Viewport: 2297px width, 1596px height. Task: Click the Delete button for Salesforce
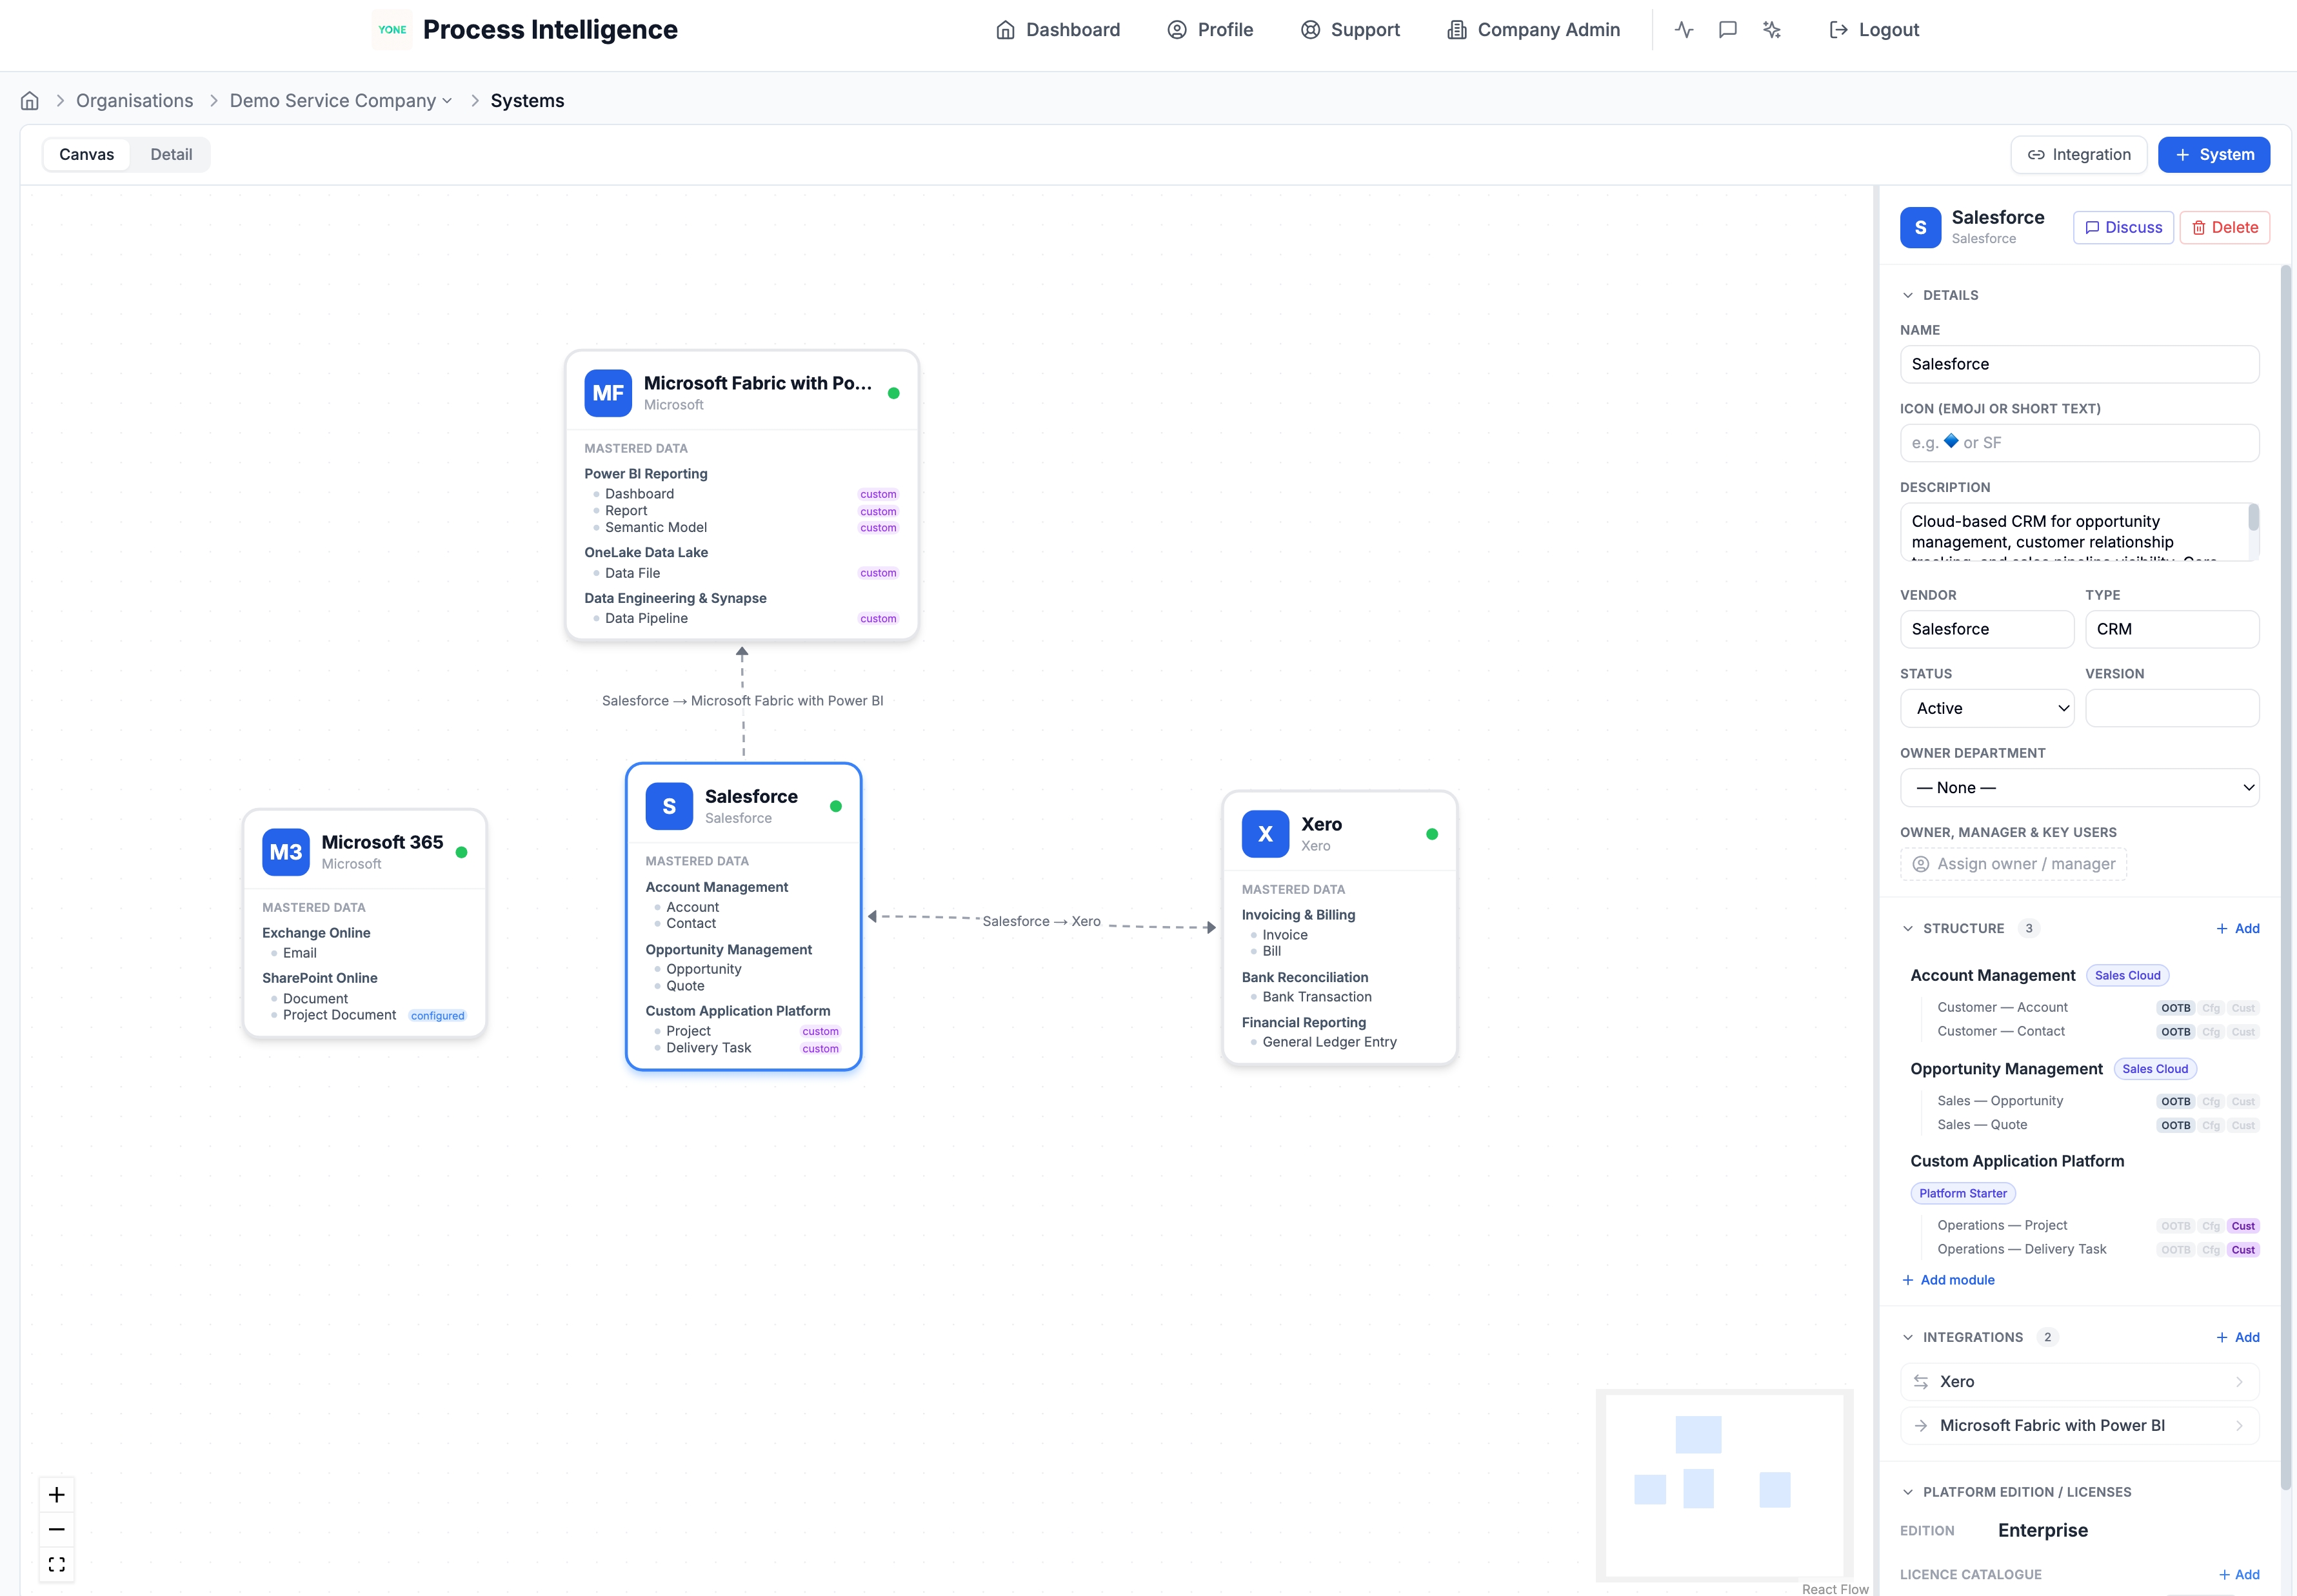click(2225, 228)
